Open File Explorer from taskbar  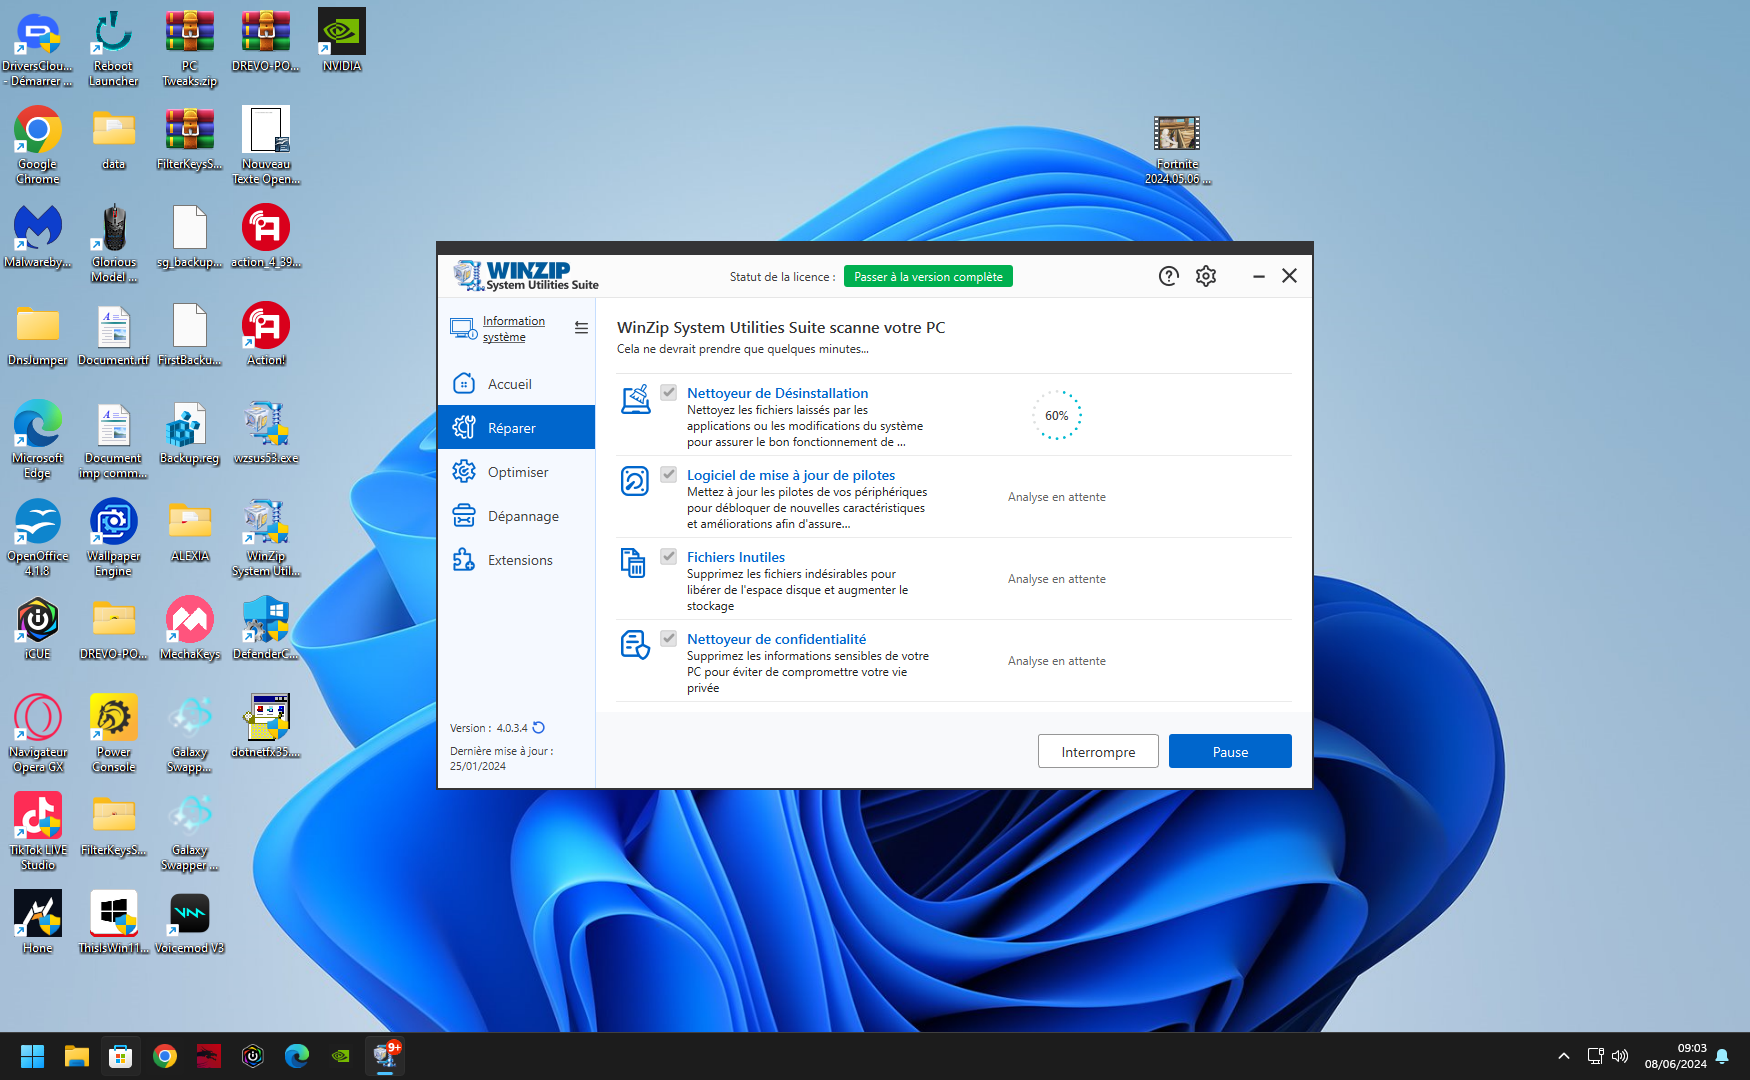(77, 1056)
